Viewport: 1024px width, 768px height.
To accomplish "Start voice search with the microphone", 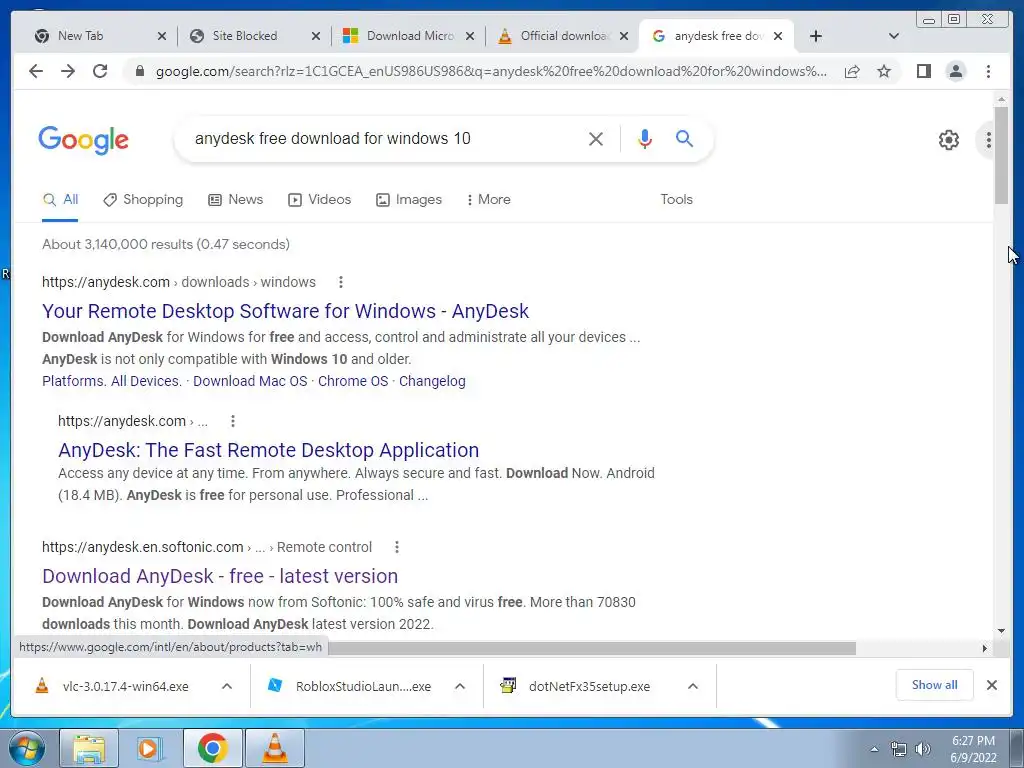I will click(x=645, y=138).
